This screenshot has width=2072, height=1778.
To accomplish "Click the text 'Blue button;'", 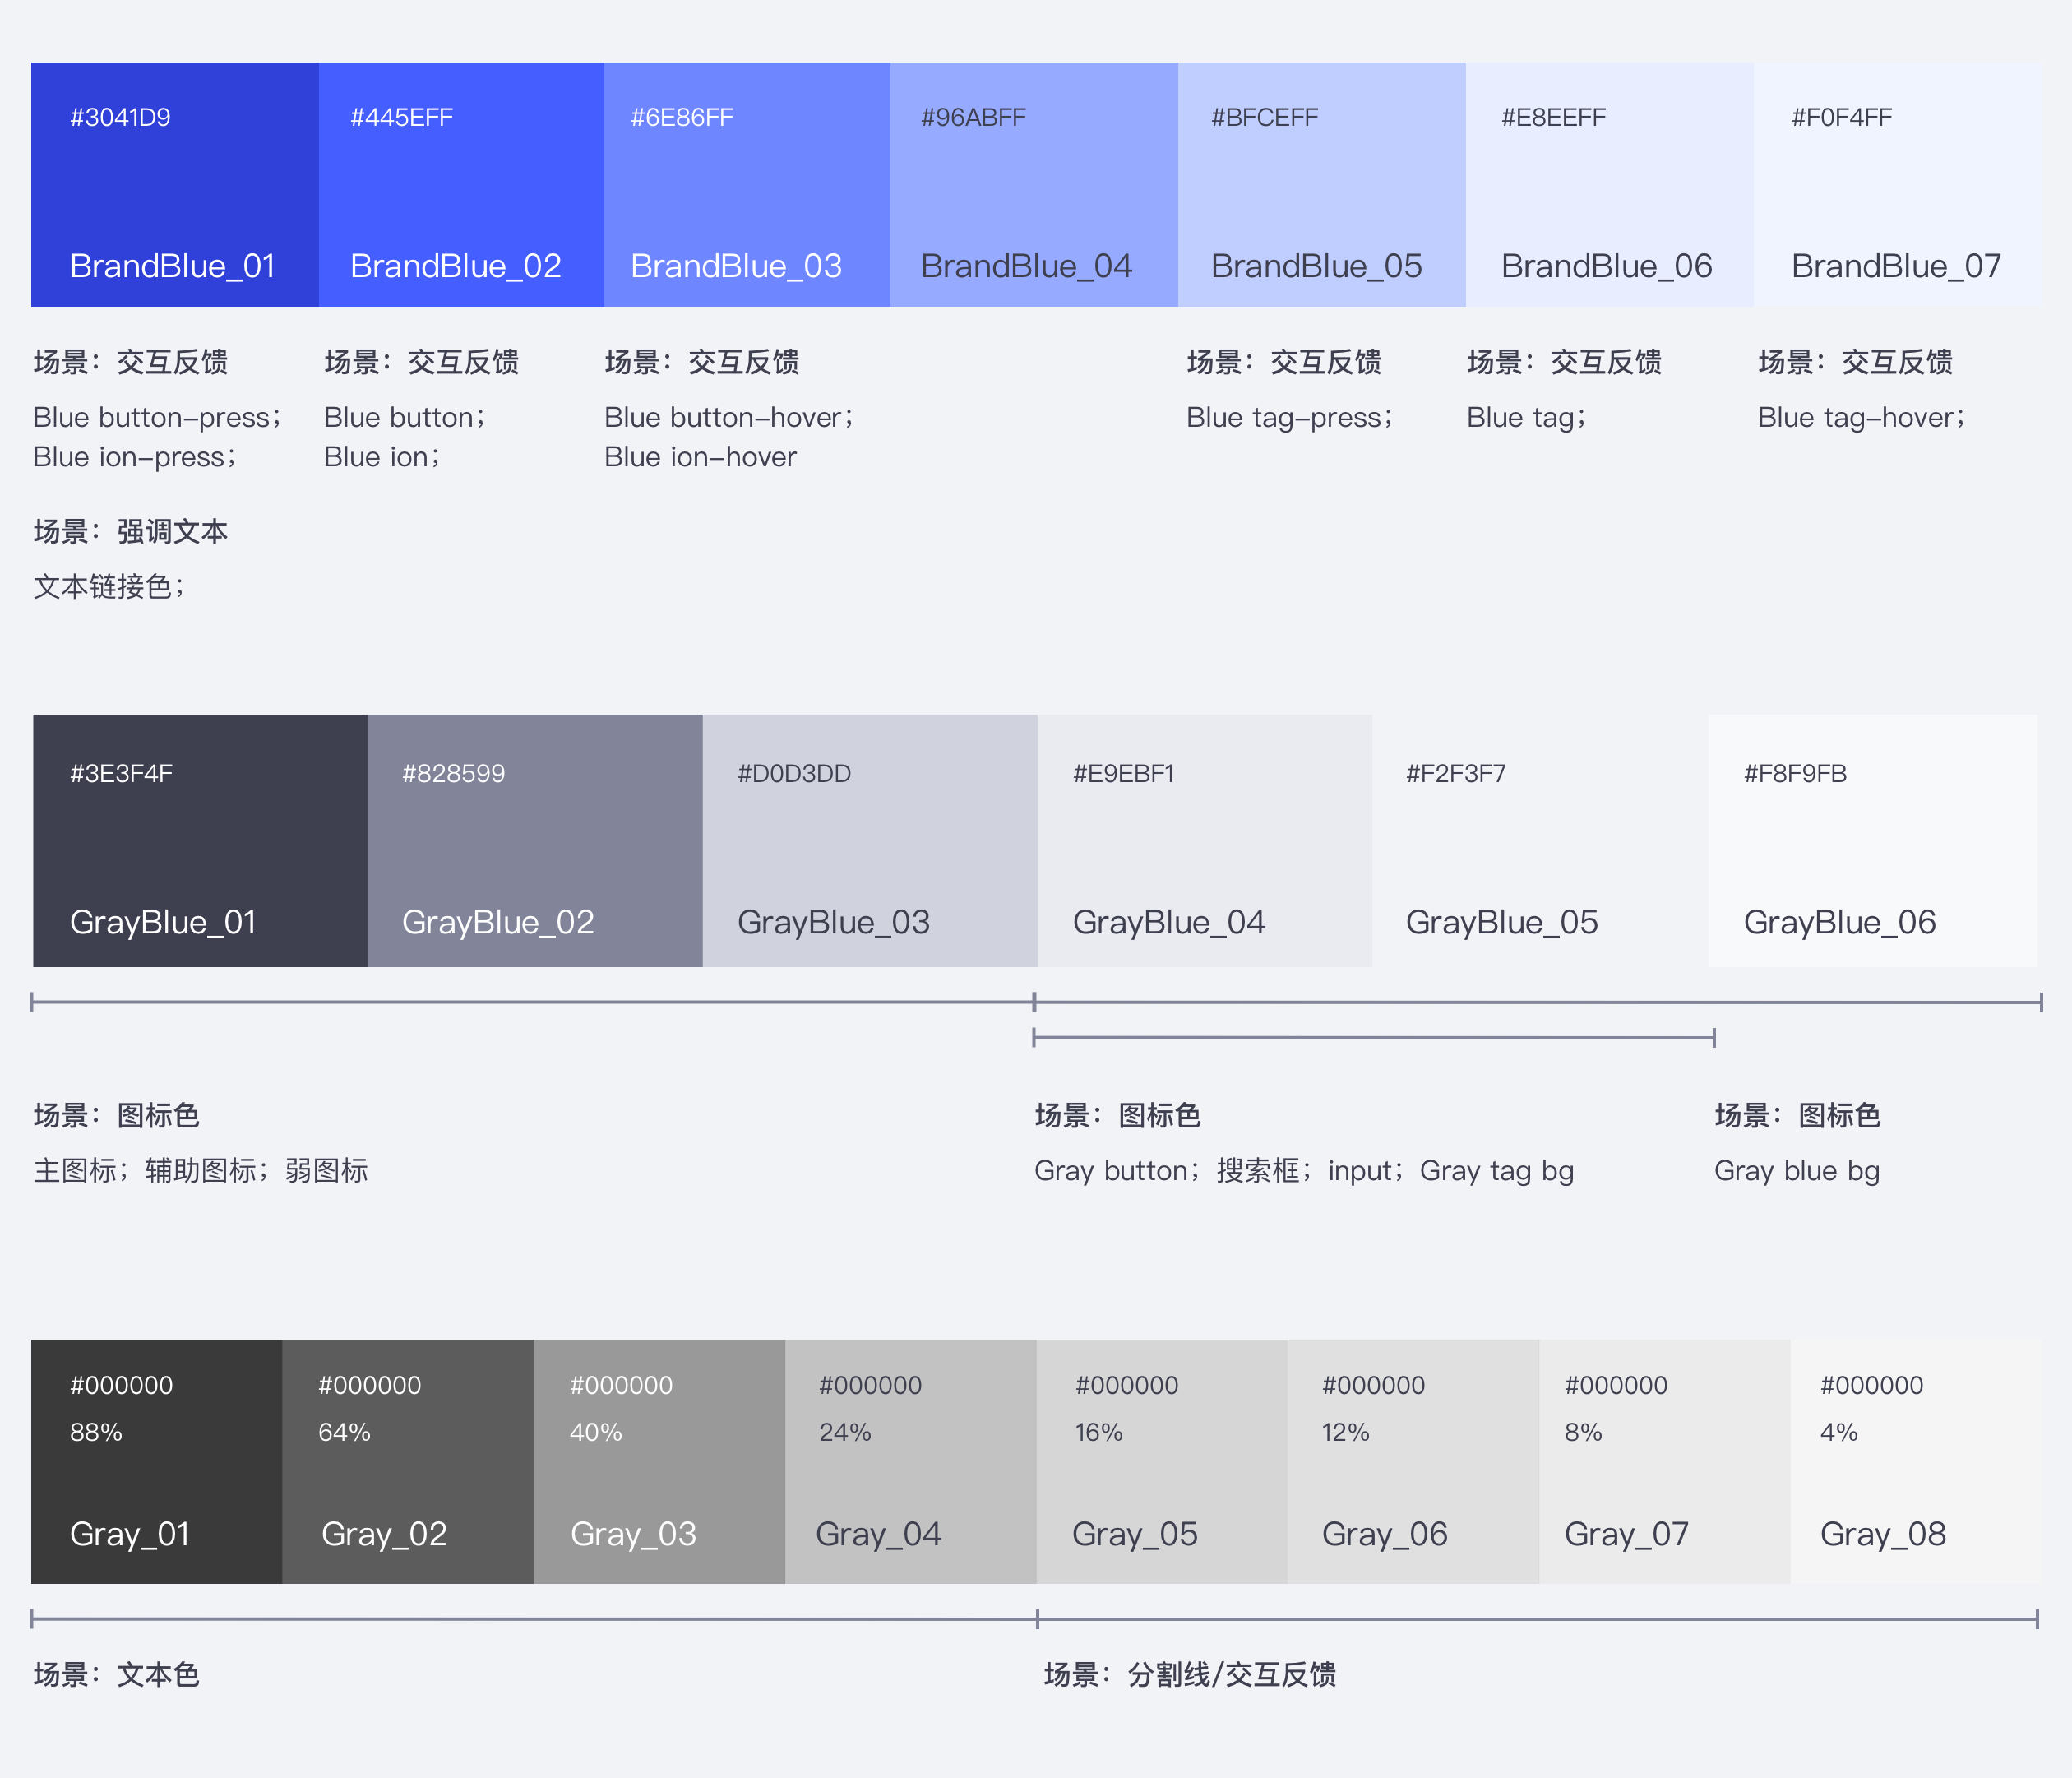I will coord(404,418).
